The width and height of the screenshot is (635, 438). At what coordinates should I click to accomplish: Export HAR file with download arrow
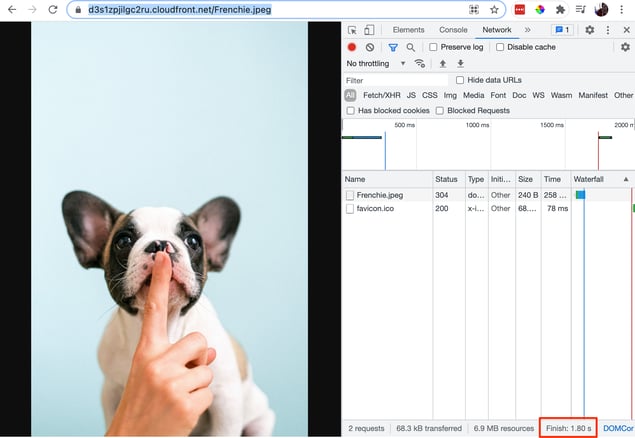click(460, 64)
